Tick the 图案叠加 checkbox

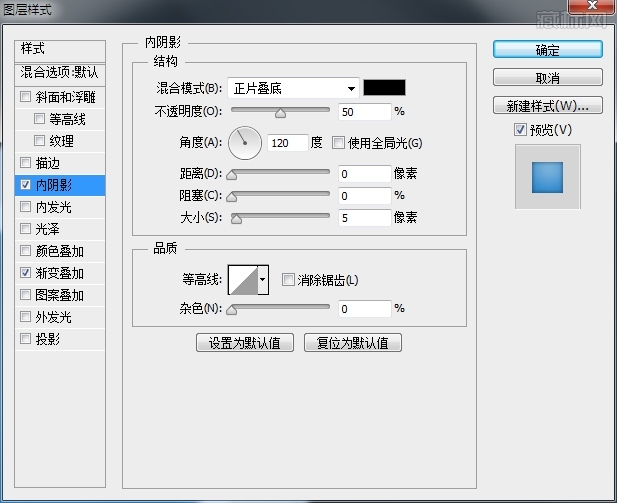[26, 294]
